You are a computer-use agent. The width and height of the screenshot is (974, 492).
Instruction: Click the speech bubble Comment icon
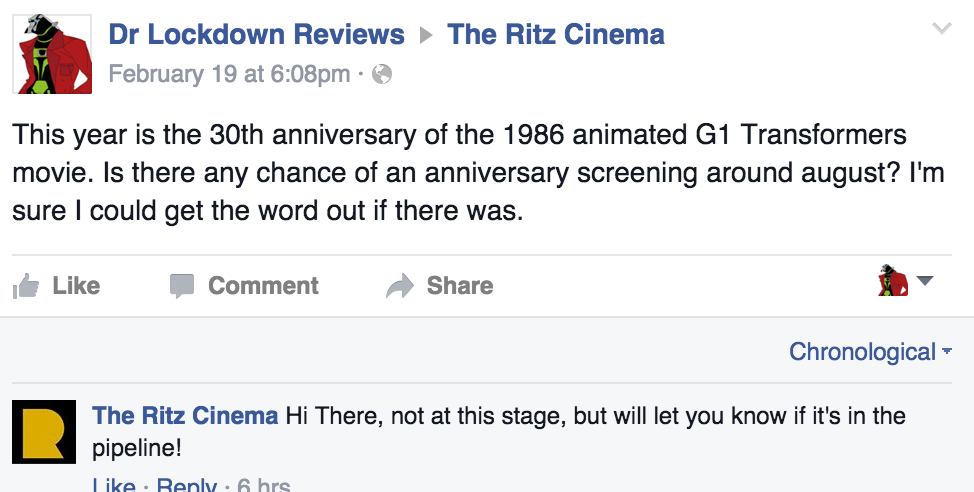coord(181,287)
